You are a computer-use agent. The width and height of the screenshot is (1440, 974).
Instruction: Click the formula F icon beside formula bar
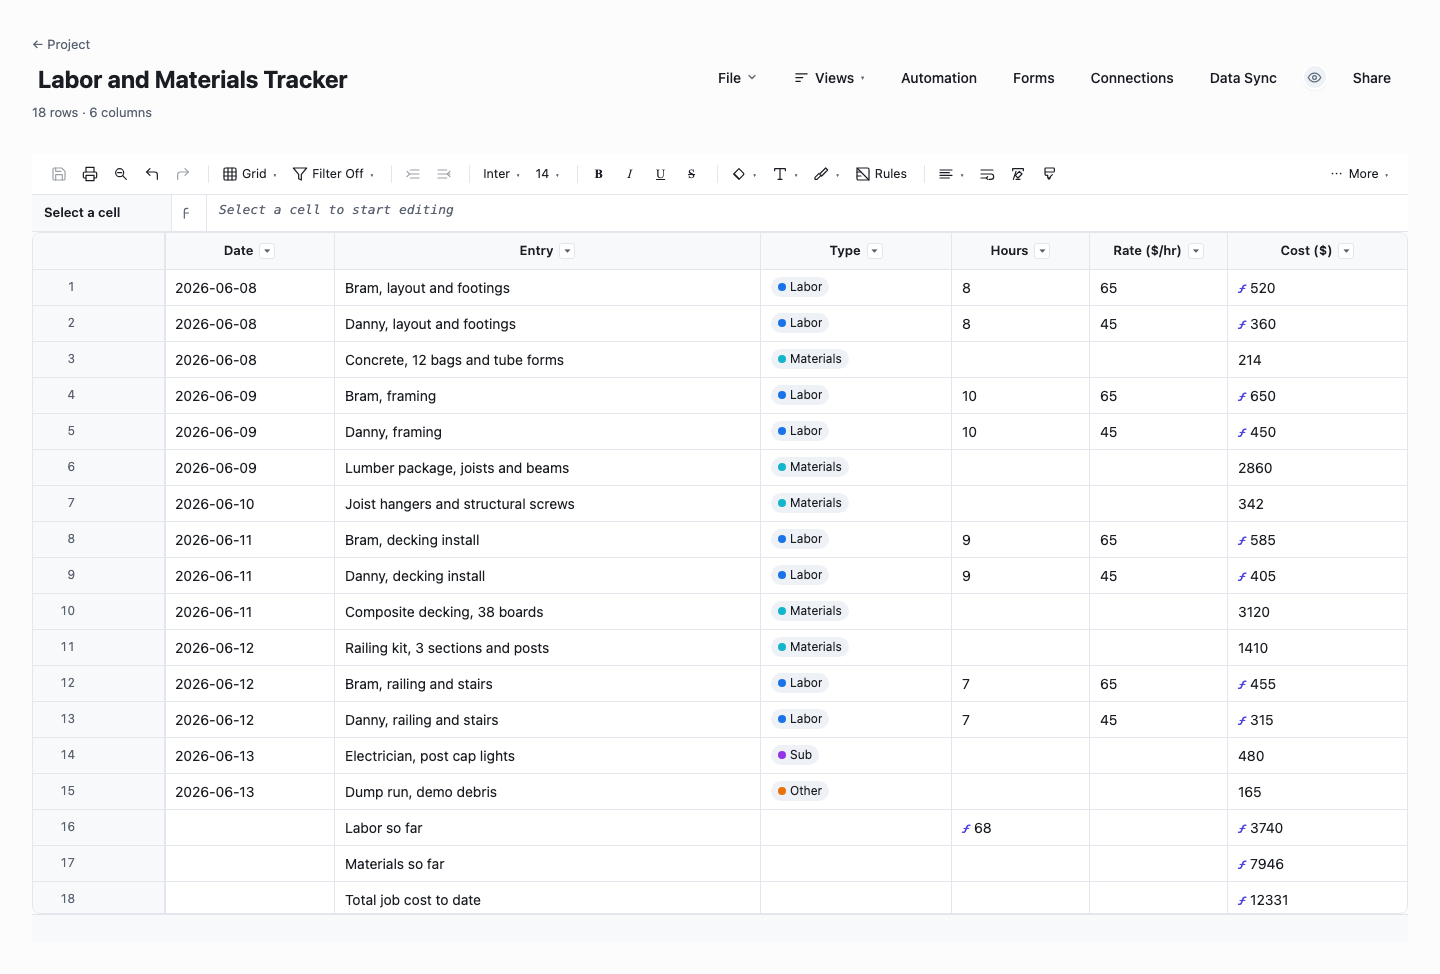point(186,213)
